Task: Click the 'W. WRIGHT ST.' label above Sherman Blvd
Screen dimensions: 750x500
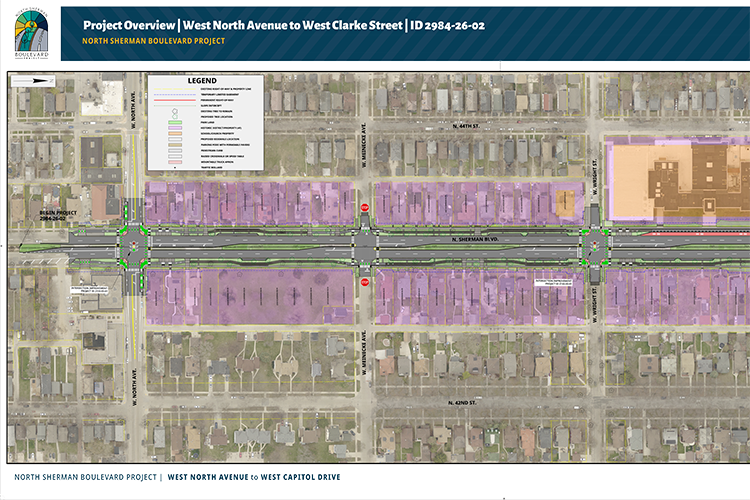Action: (x=596, y=177)
